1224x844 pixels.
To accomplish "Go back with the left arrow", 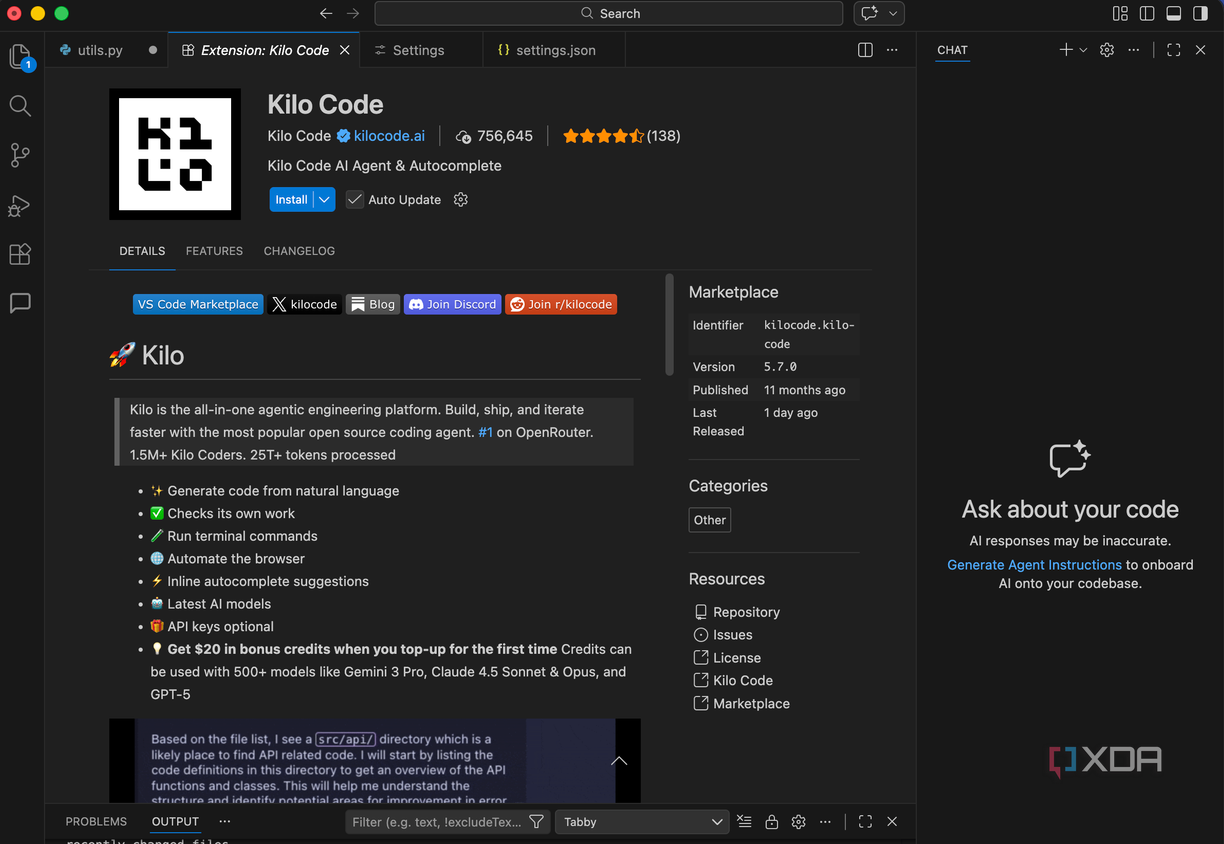I will click(x=326, y=13).
